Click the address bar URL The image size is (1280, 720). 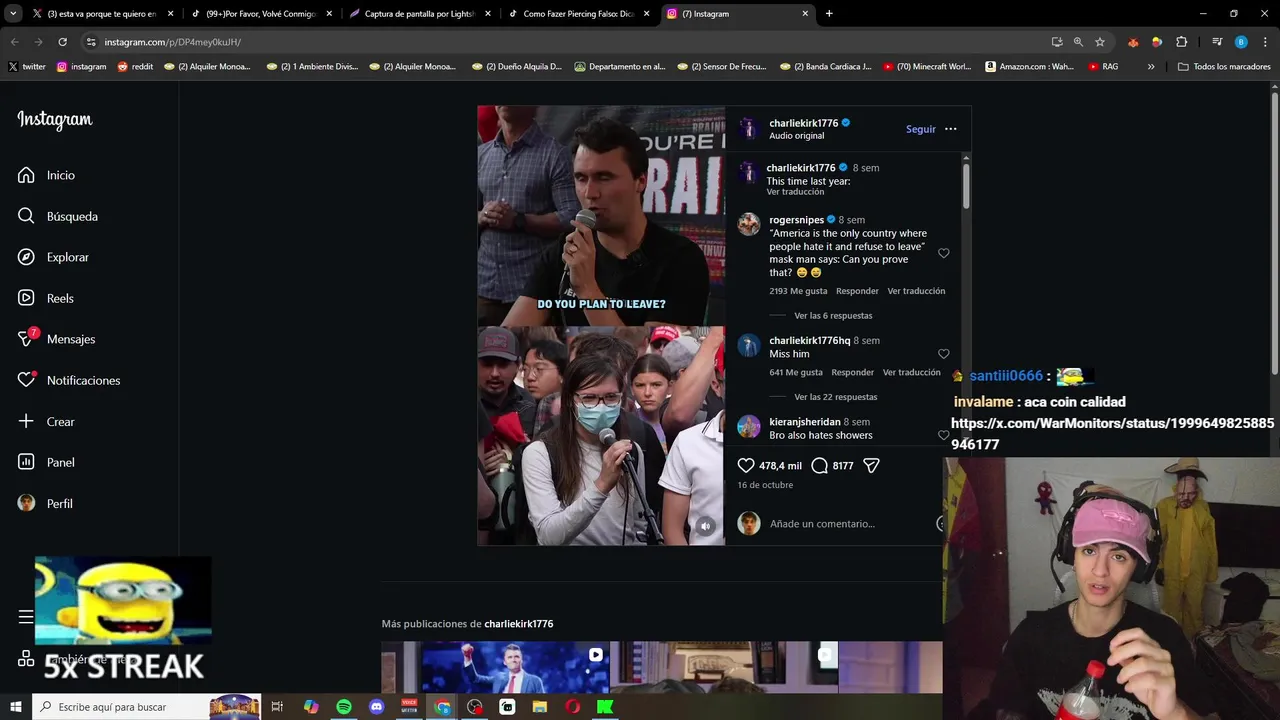172,42
